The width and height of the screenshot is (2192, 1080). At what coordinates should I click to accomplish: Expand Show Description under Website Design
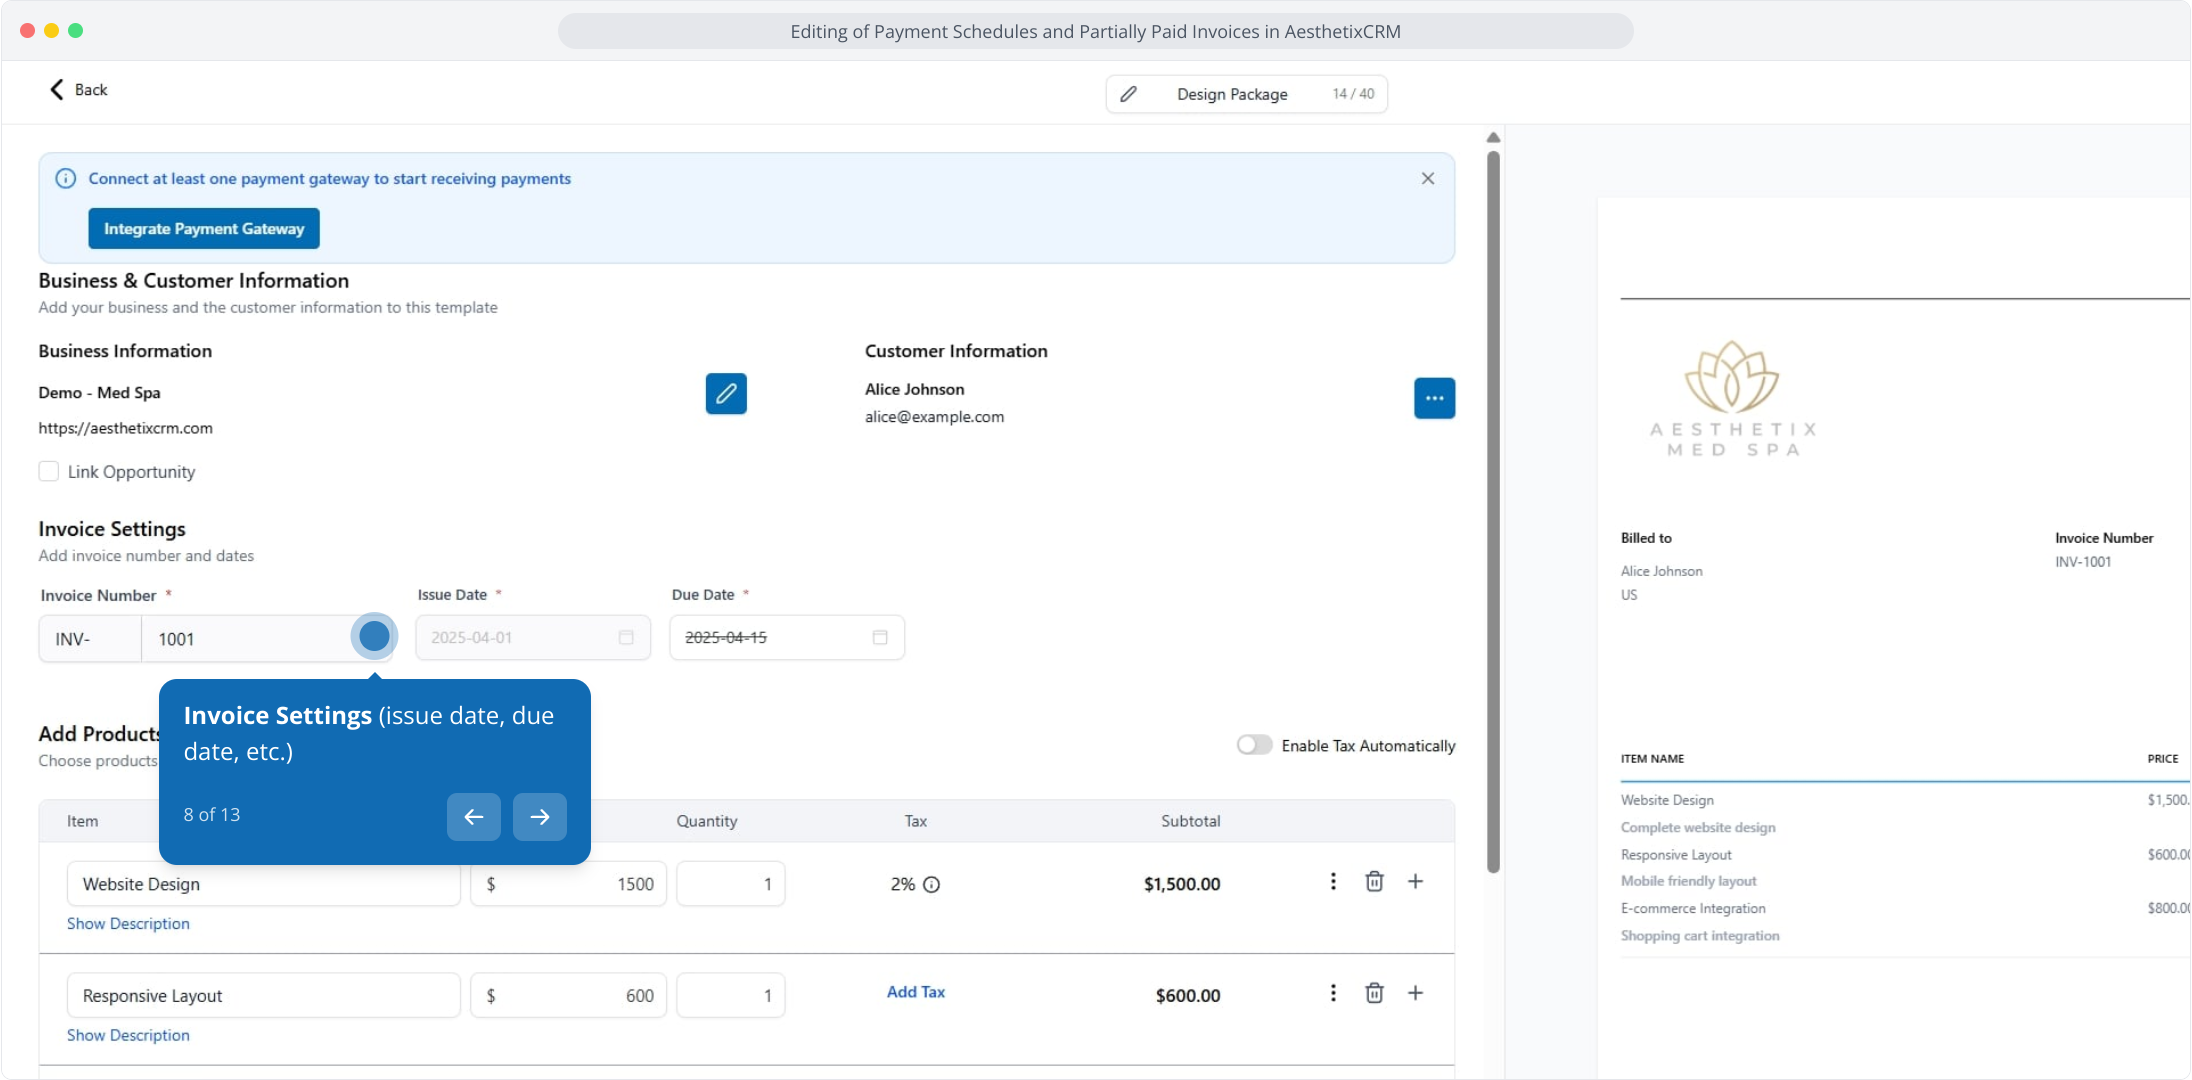tap(128, 924)
